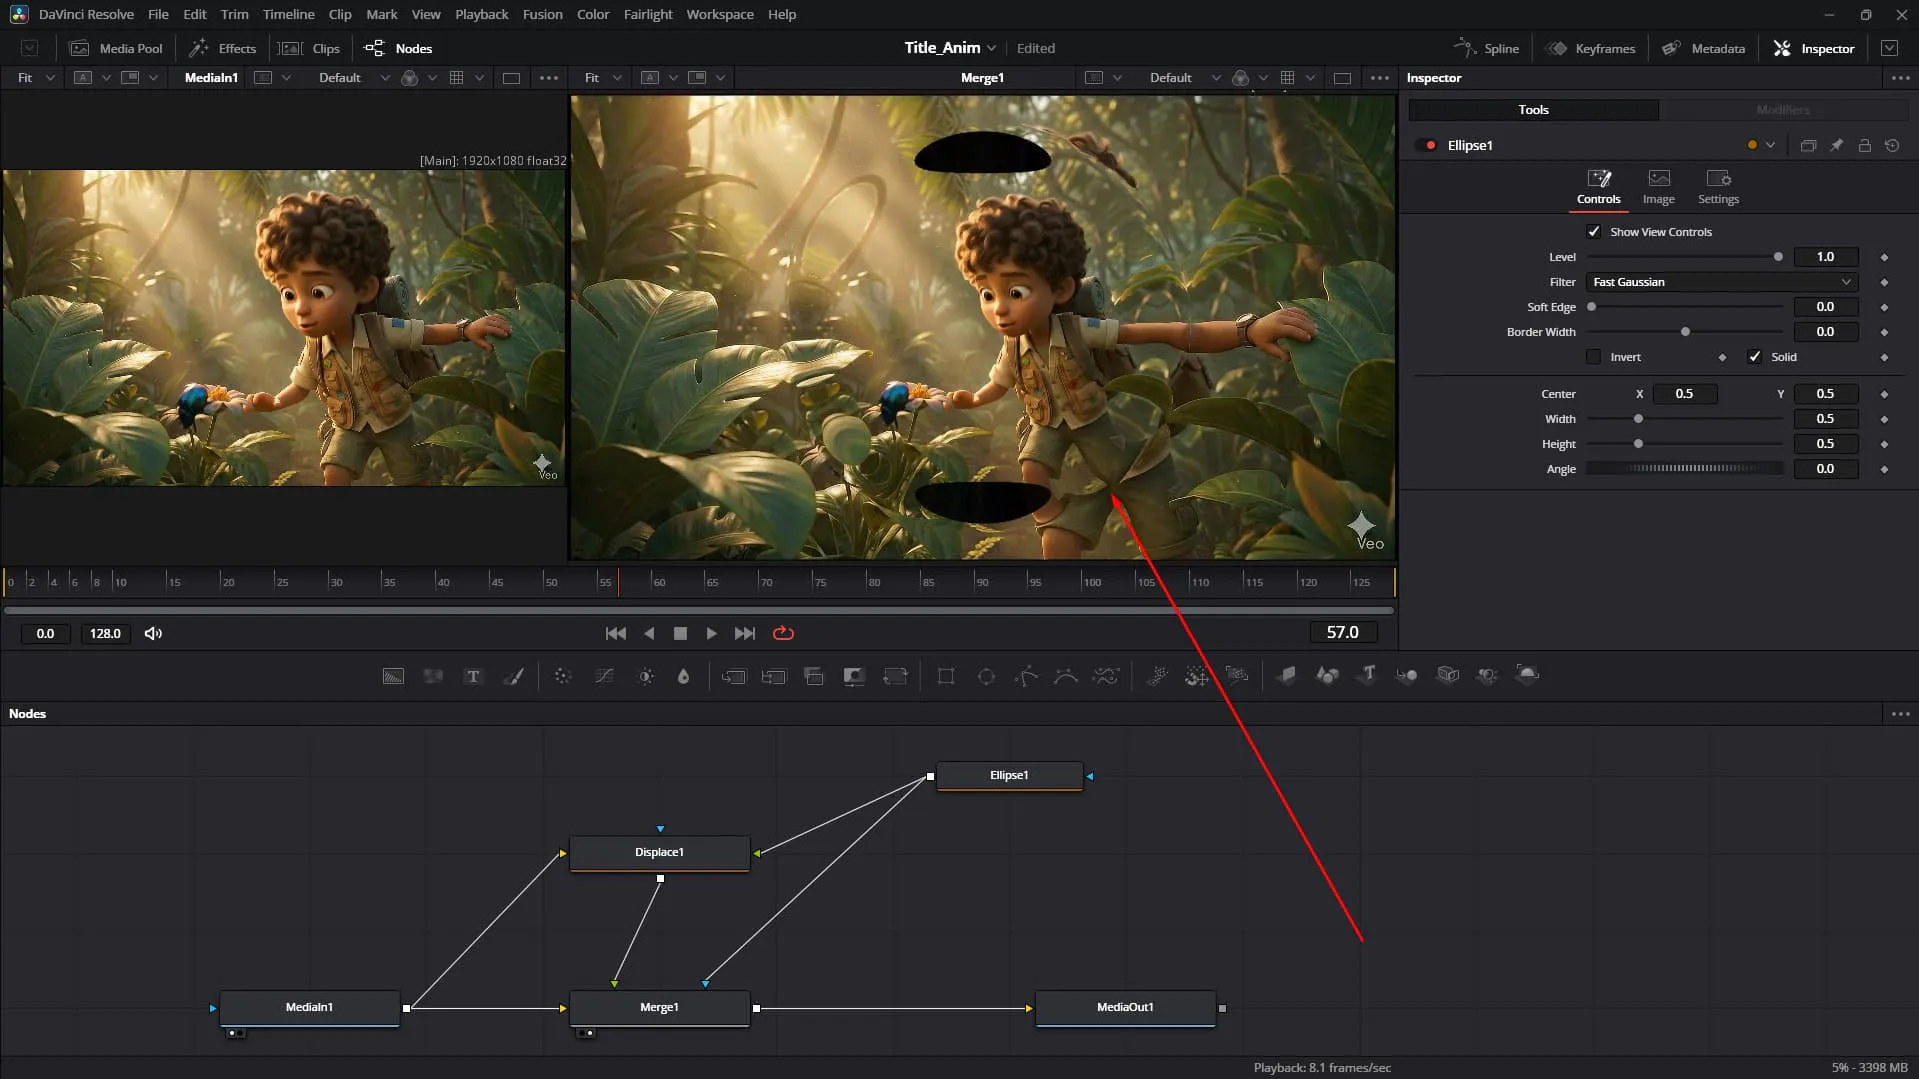The height and width of the screenshot is (1079, 1919).
Task: Toggle loop playback button
Action: 783,633
